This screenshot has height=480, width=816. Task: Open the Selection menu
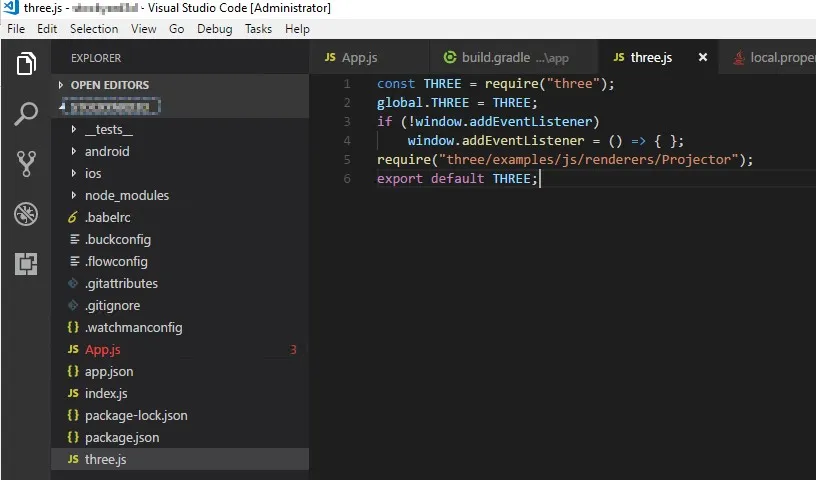pos(94,29)
